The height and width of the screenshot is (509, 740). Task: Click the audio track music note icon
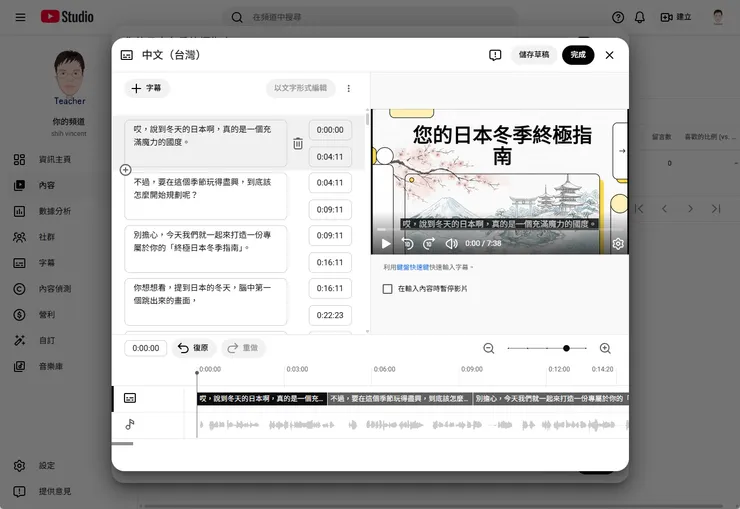pos(130,425)
